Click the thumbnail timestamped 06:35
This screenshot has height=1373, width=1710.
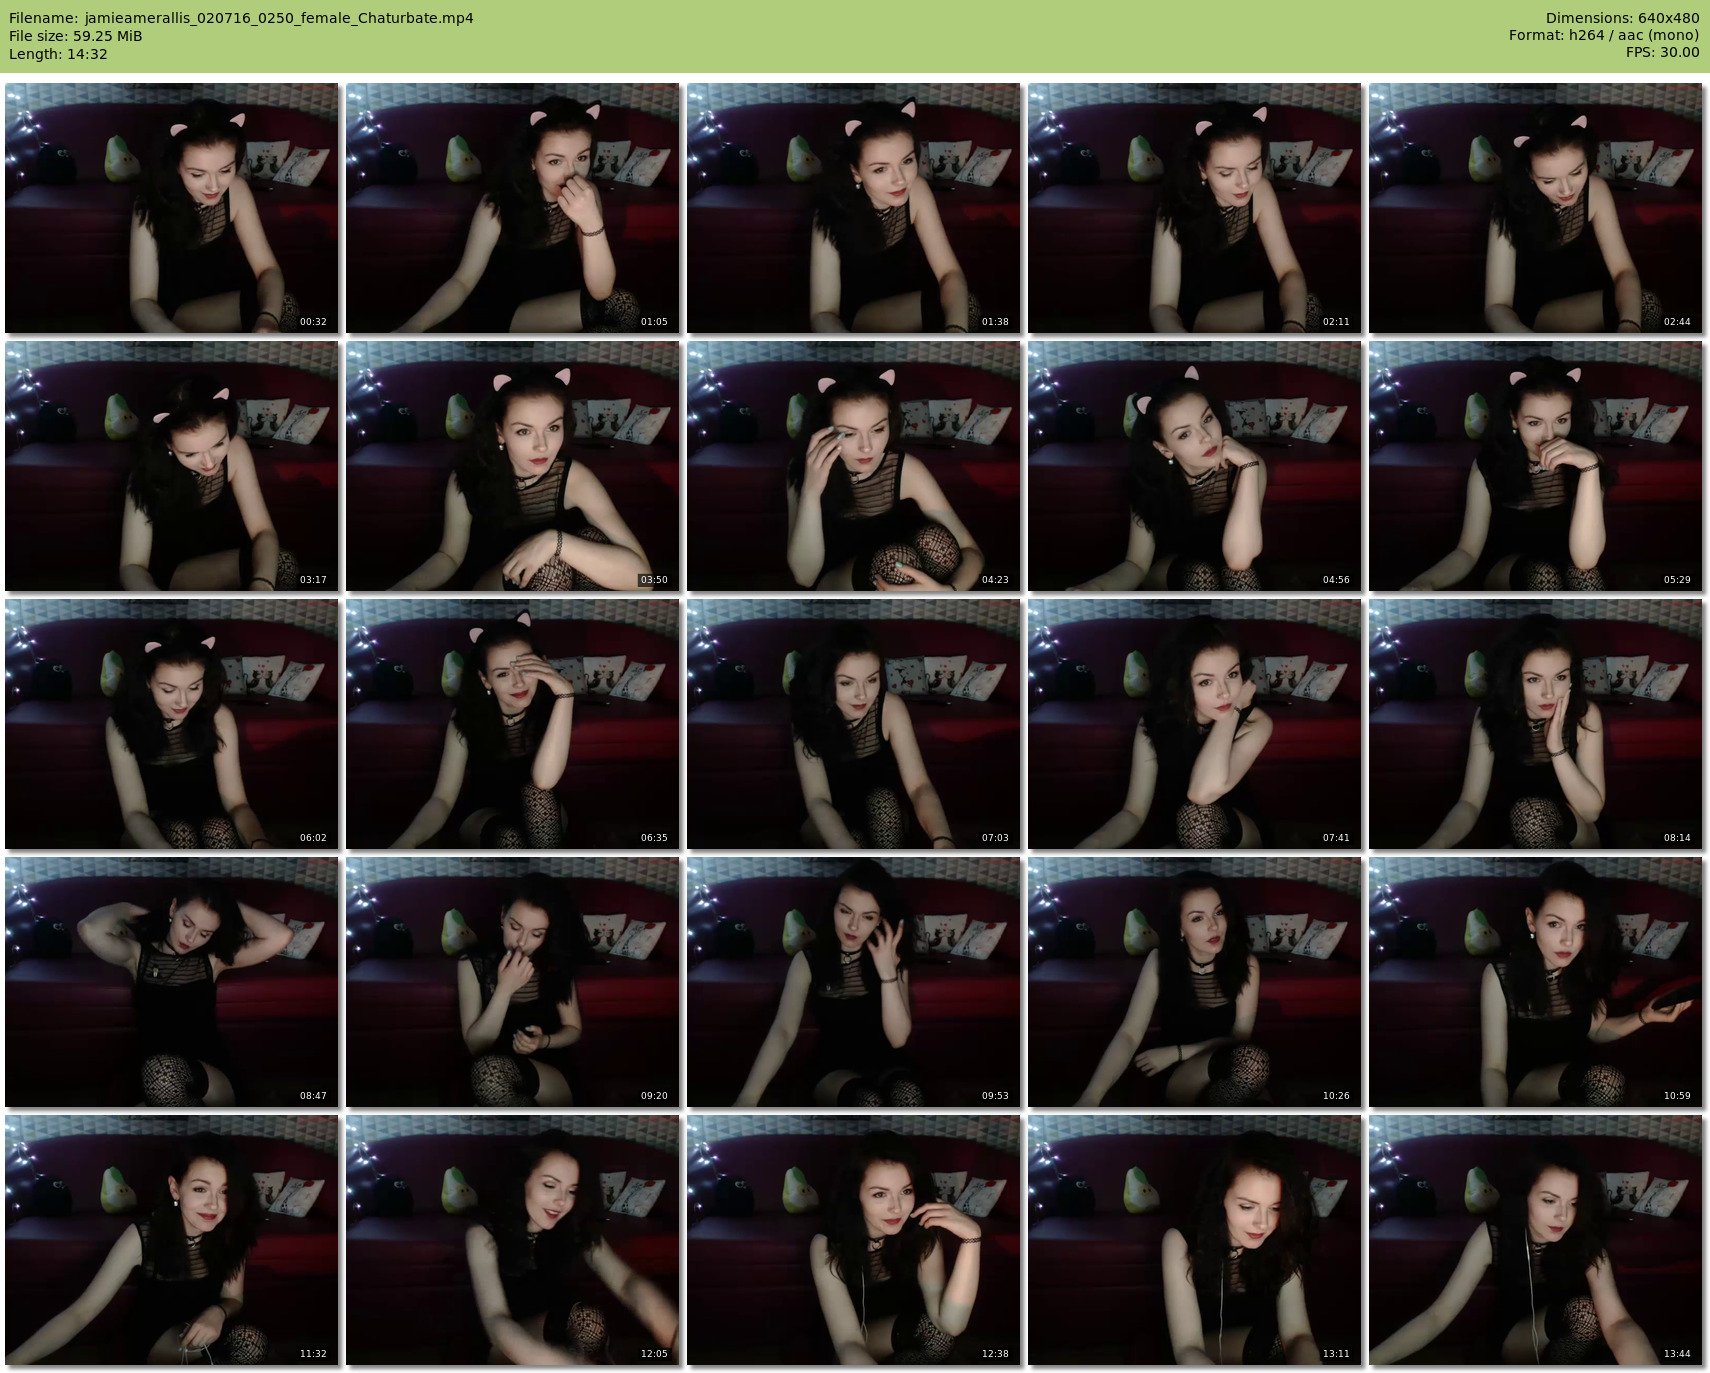(x=513, y=724)
